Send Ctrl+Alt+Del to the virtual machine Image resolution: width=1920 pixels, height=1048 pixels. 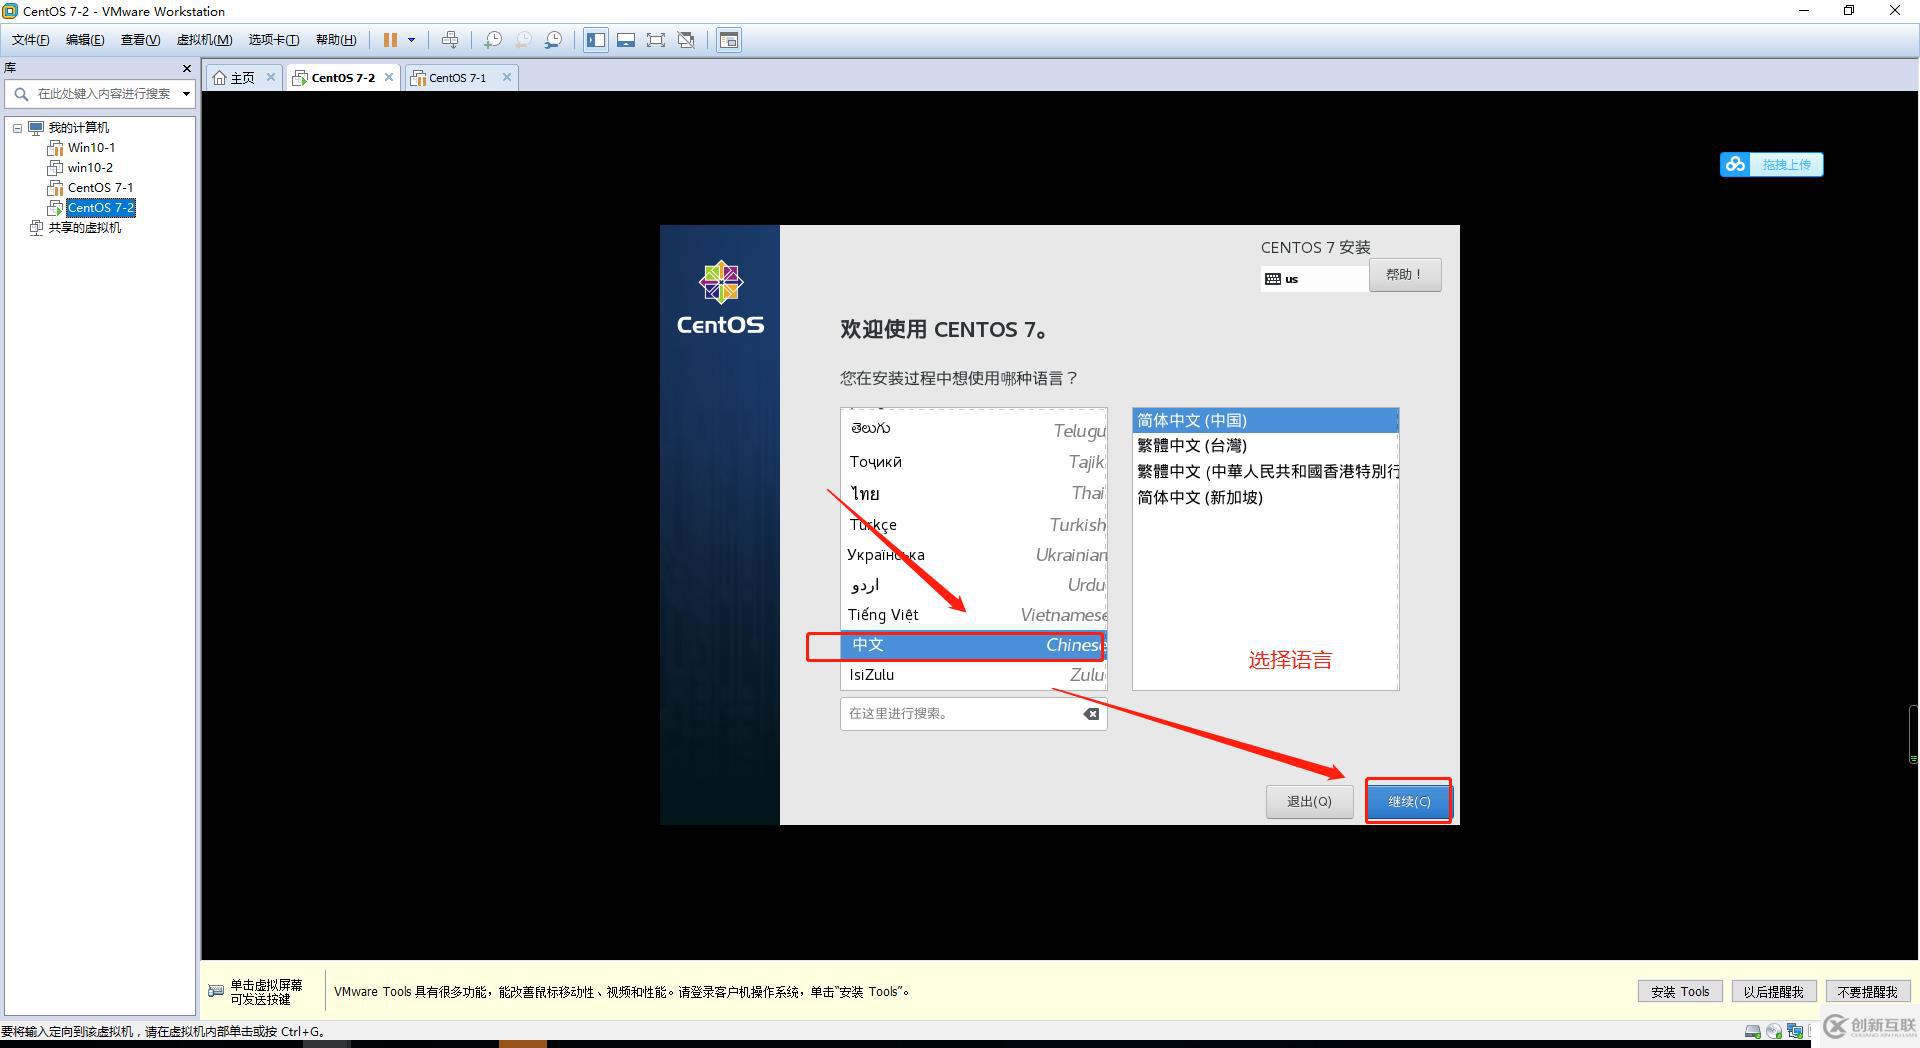[x=450, y=40]
